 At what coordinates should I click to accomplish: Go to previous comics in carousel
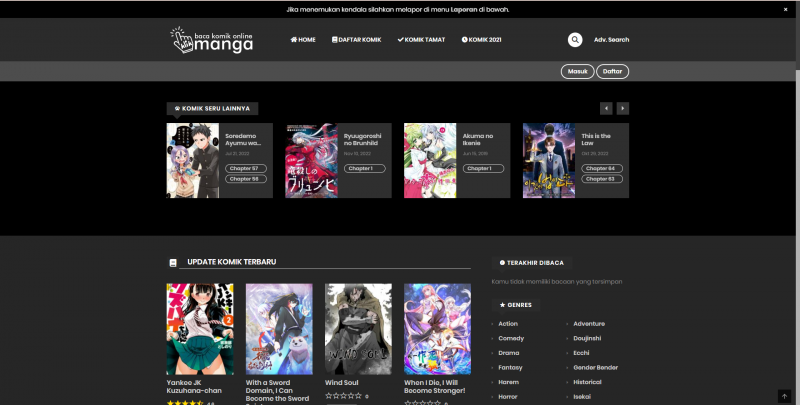(606, 108)
